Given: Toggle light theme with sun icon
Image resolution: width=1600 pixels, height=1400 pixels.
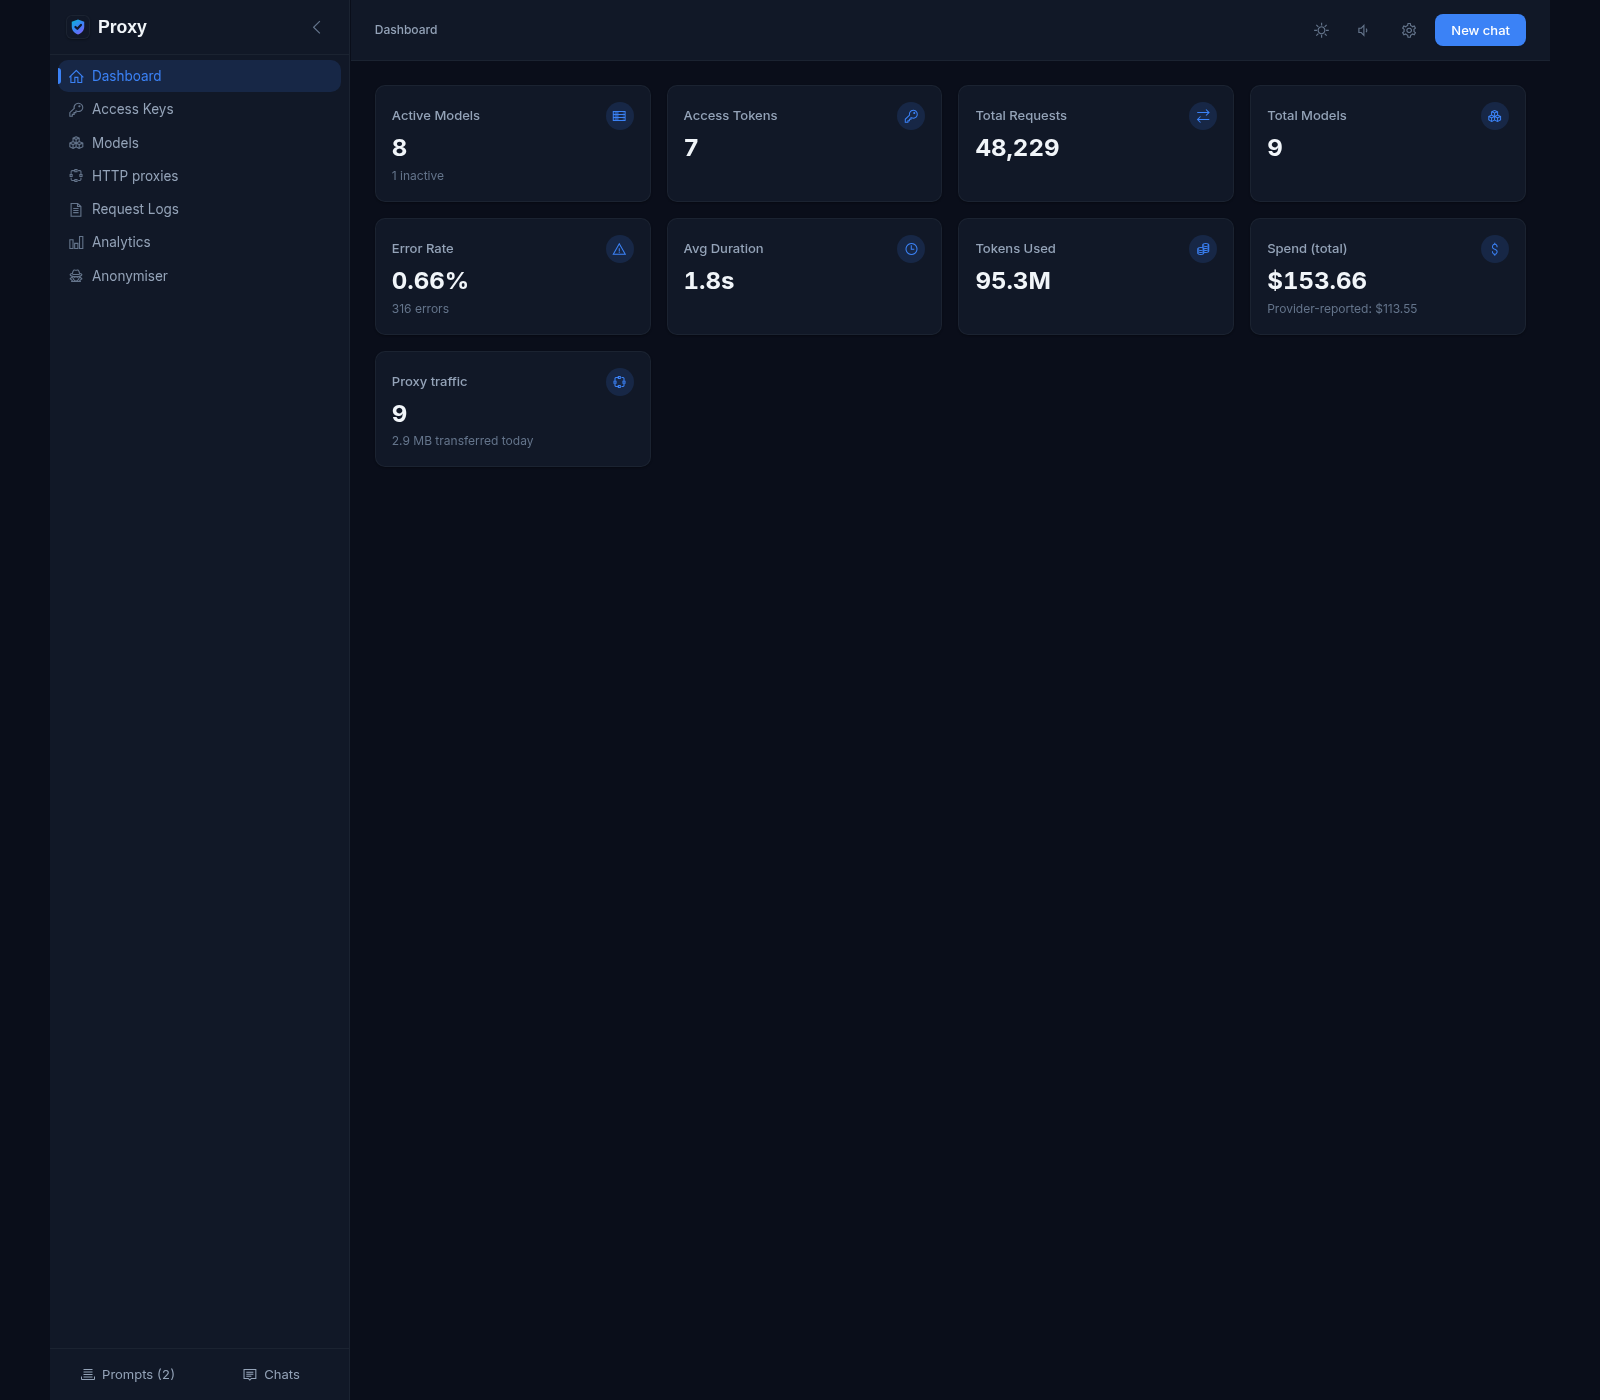Looking at the screenshot, I should (1321, 30).
